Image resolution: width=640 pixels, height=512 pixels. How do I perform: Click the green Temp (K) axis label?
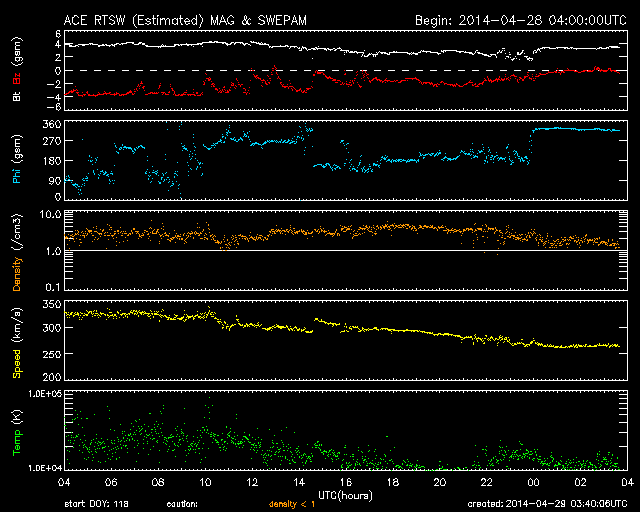click(x=15, y=431)
